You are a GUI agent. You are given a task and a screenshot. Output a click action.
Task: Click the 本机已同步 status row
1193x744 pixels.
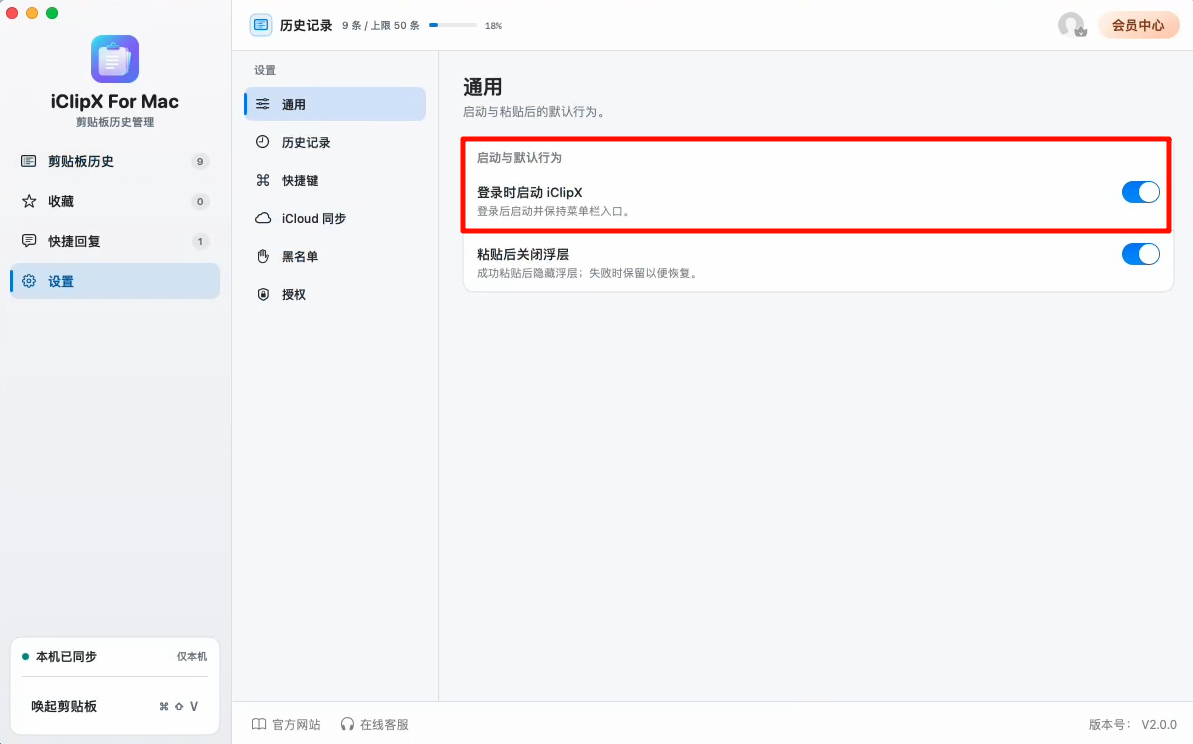tap(115, 657)
